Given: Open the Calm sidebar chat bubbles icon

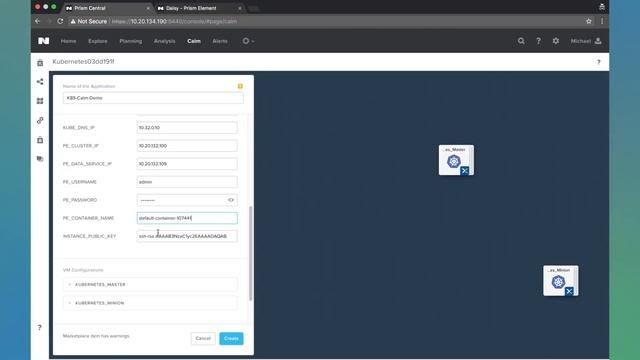Looking at the screenshot, I should click(40, 159).
